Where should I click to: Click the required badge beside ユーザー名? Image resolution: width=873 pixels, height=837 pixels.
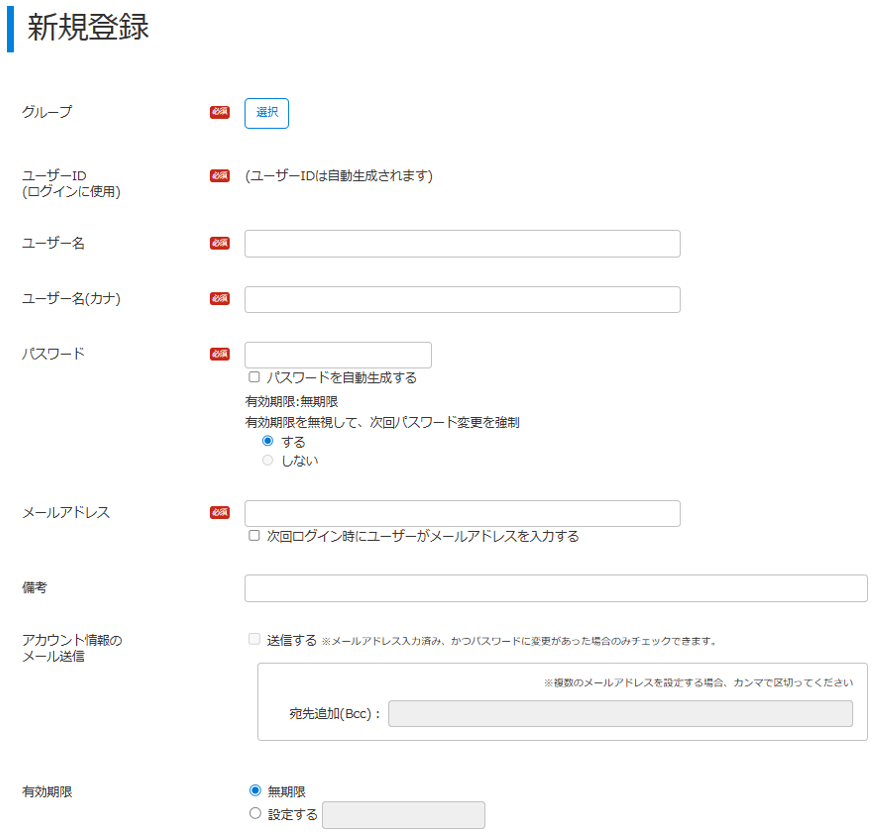click(219, 243)
